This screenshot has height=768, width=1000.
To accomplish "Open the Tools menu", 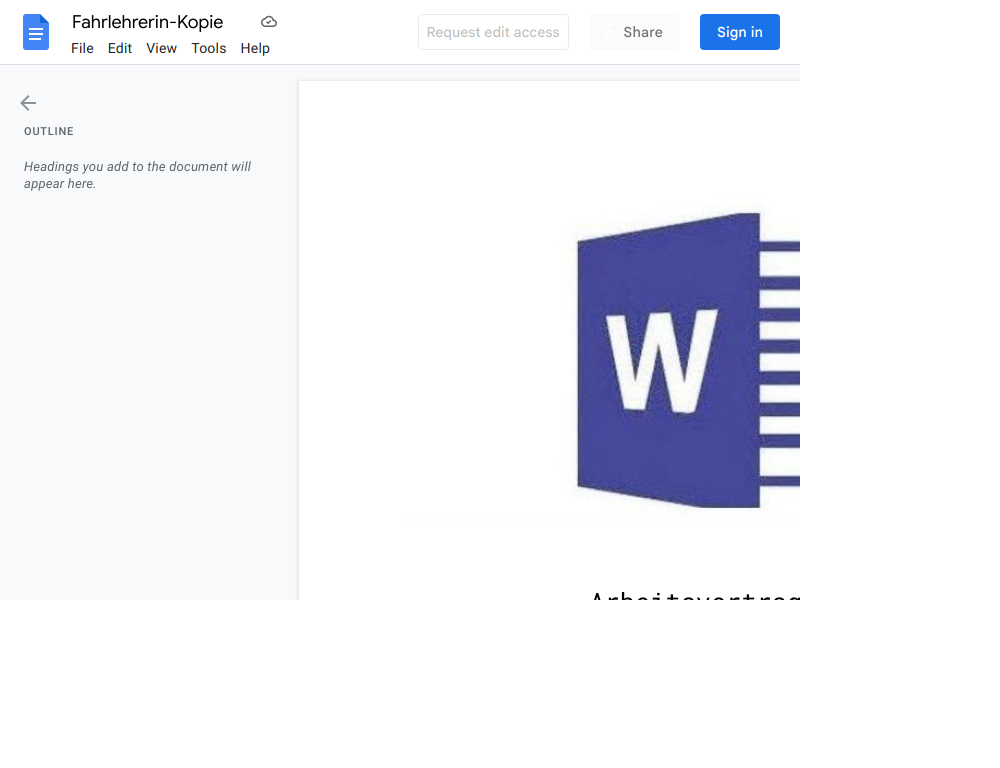I will pyautogui.click(x=209, y=48).
